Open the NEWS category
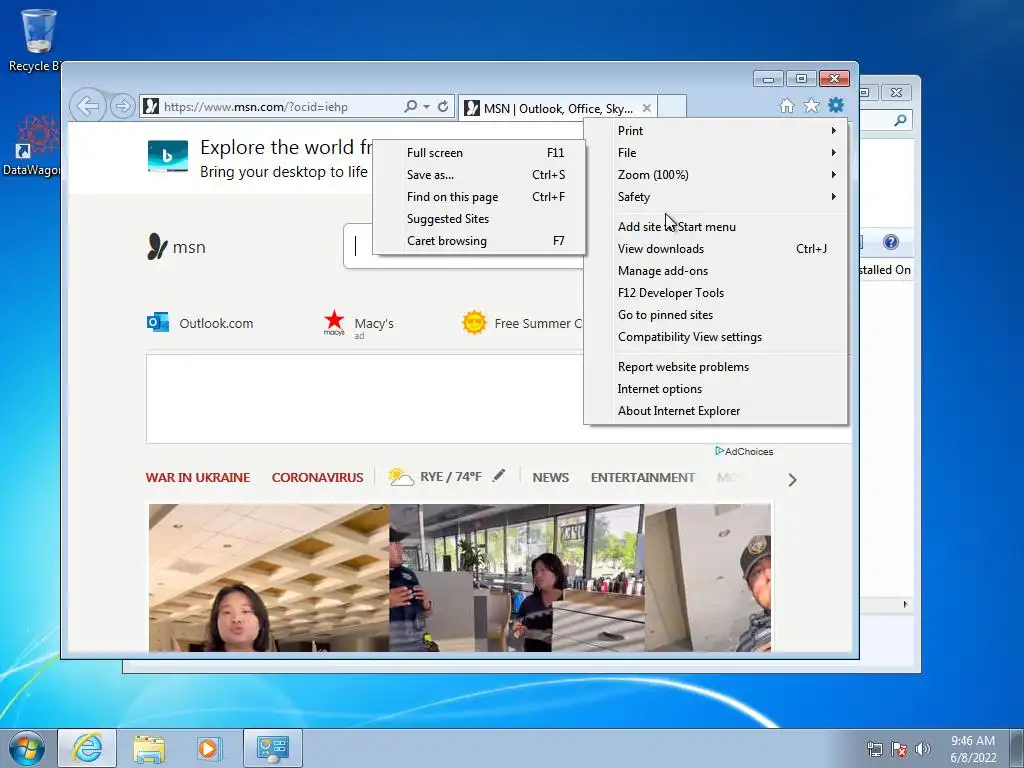 tap(551, 477)
